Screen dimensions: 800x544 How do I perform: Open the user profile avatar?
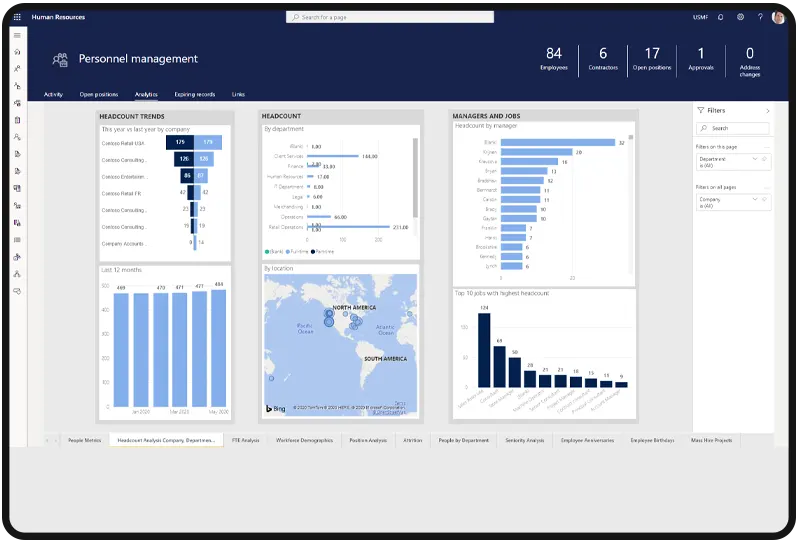[778, 17]
